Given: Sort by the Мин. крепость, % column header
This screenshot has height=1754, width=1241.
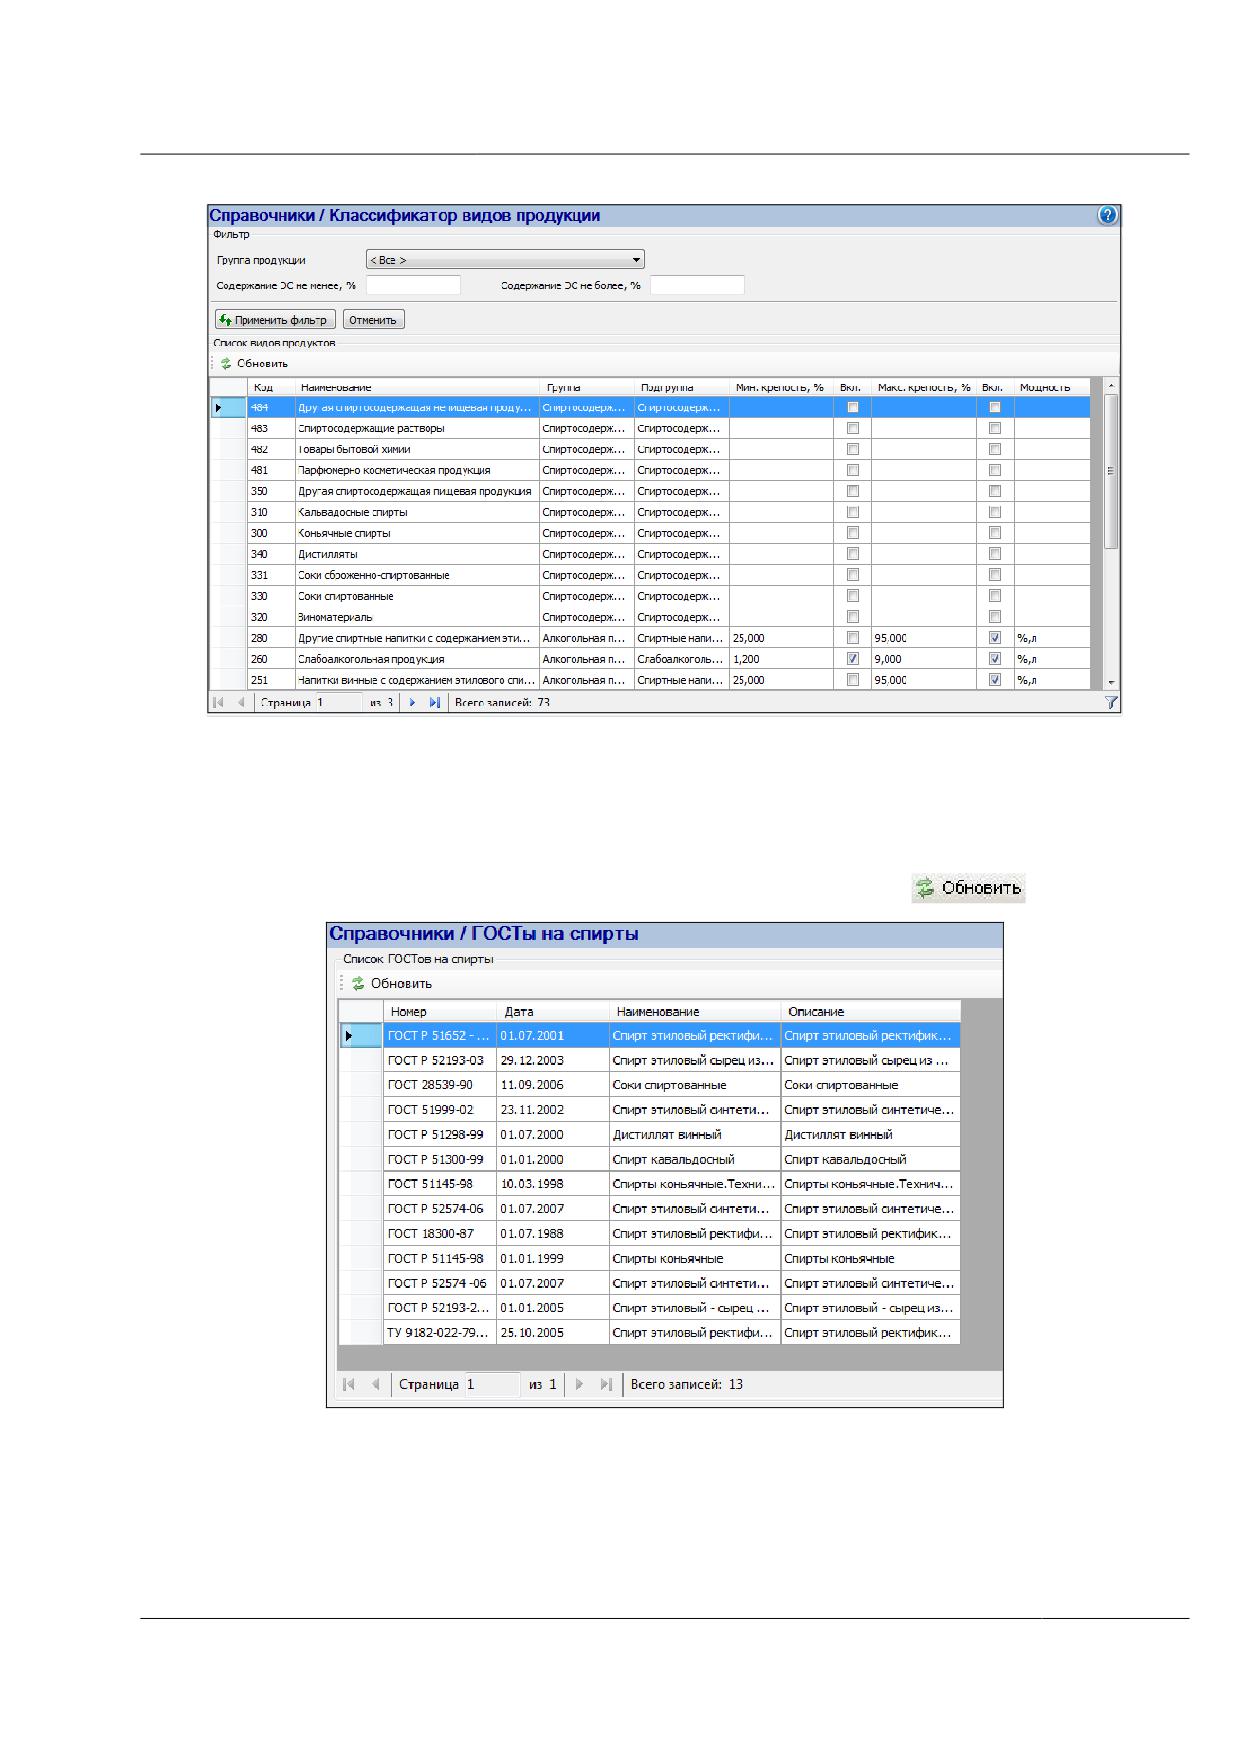Looking at the screenshot, I should click(781, 387).
